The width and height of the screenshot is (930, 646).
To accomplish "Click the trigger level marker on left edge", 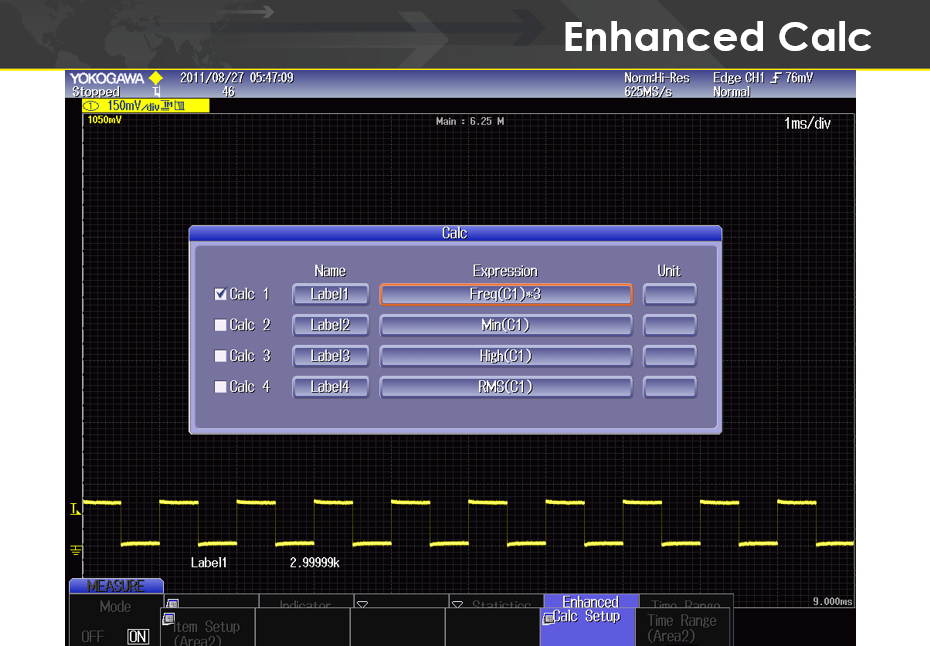I will point(74,510).
